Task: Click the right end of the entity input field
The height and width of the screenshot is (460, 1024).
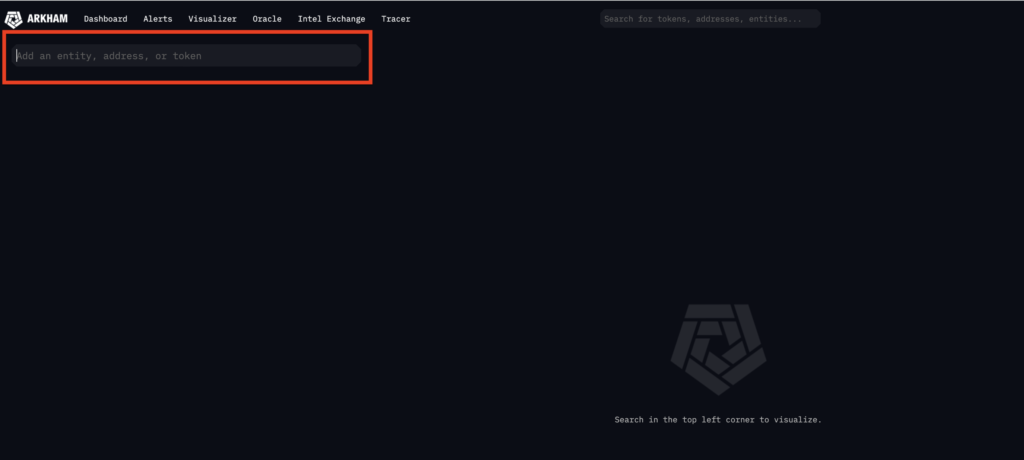Action: click(x=352, y=56)
